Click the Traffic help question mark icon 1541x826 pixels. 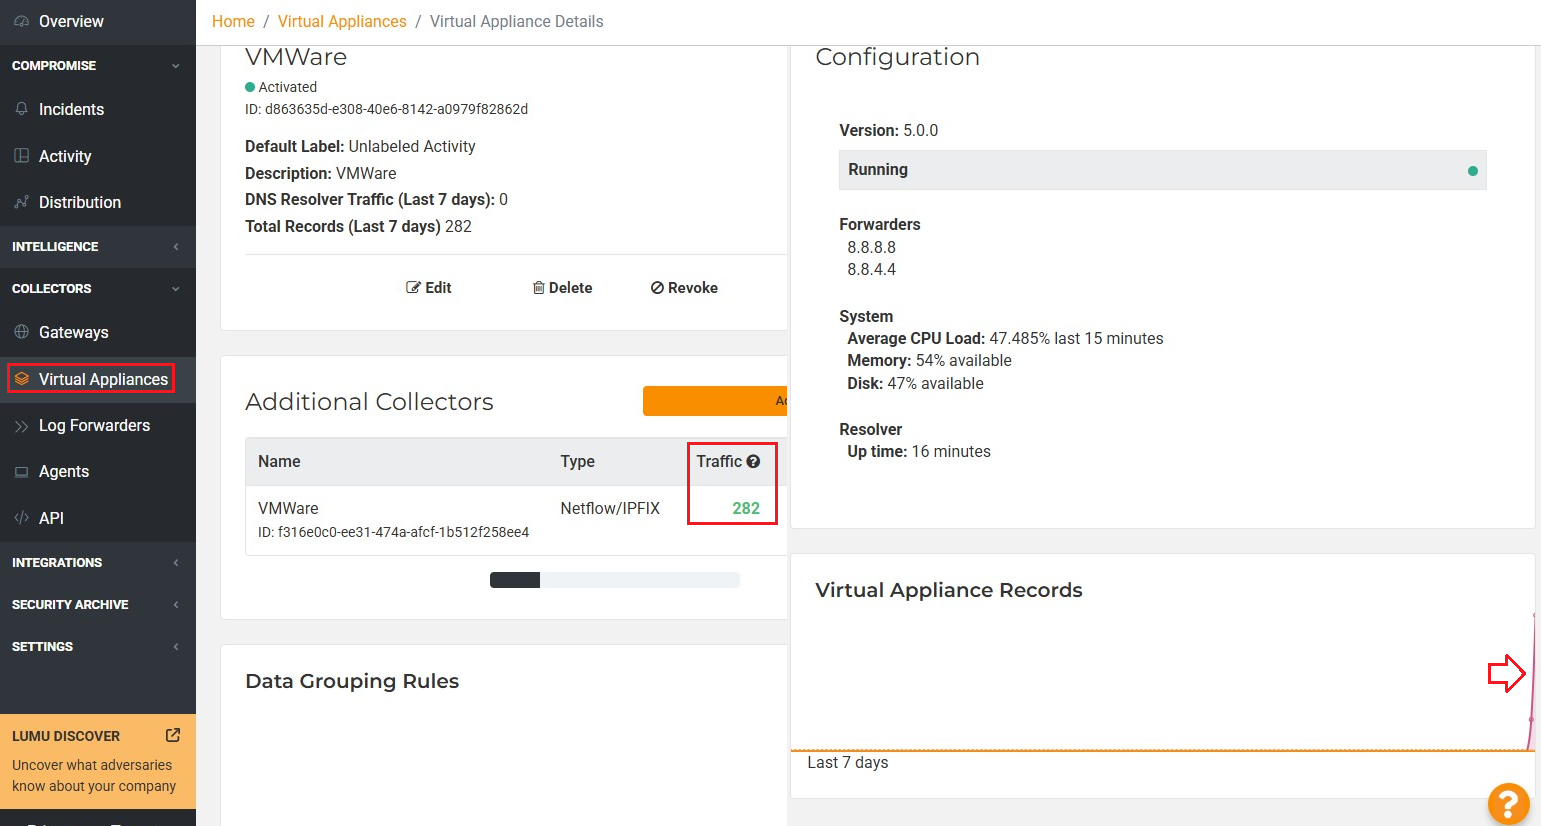point(753,461)
